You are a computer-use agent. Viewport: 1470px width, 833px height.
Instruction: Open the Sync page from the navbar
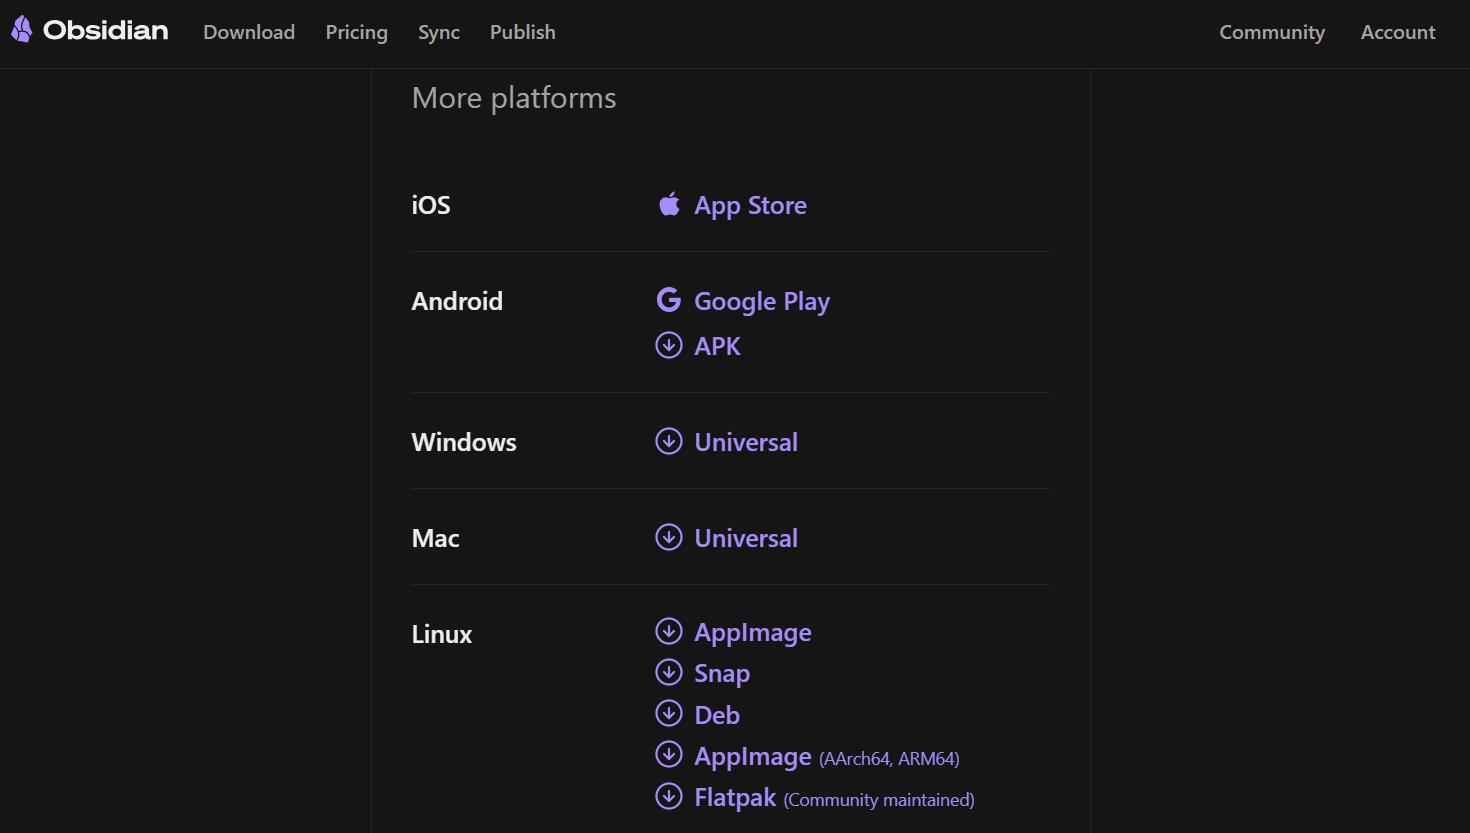438,32
